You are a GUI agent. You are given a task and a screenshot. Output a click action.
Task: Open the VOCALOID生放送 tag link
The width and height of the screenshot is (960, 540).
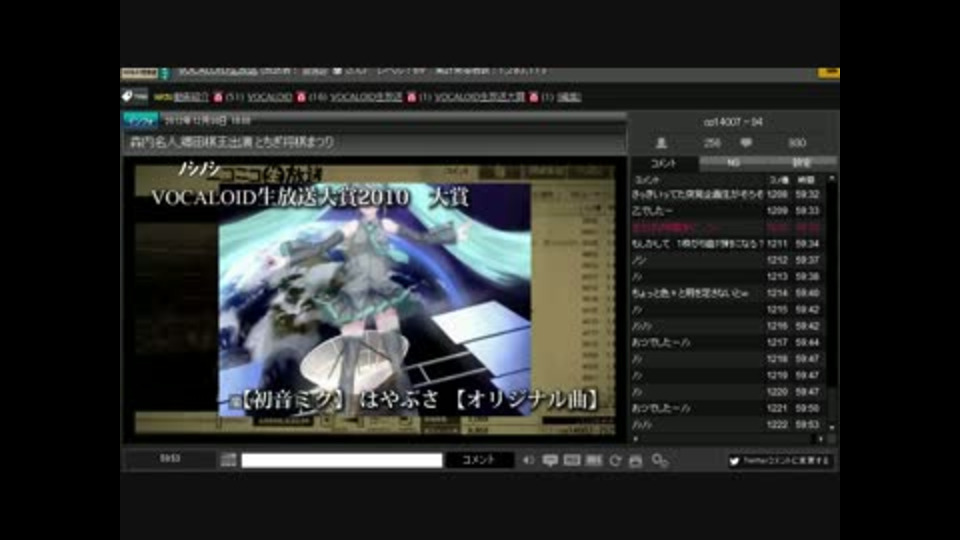pos(366,97)
